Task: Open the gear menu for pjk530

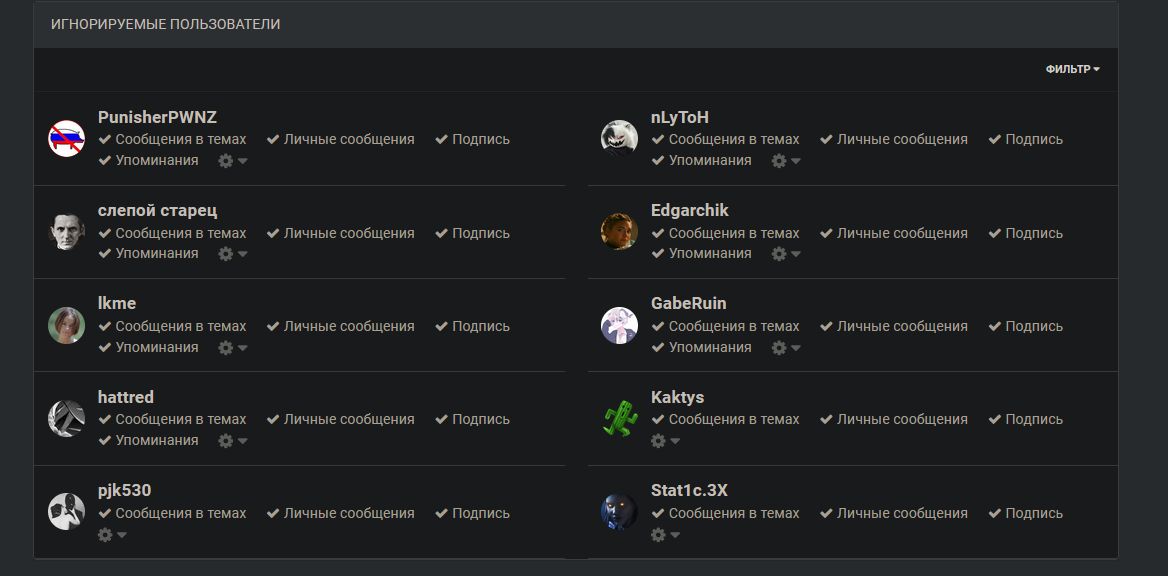Action: tap(111, 535)
